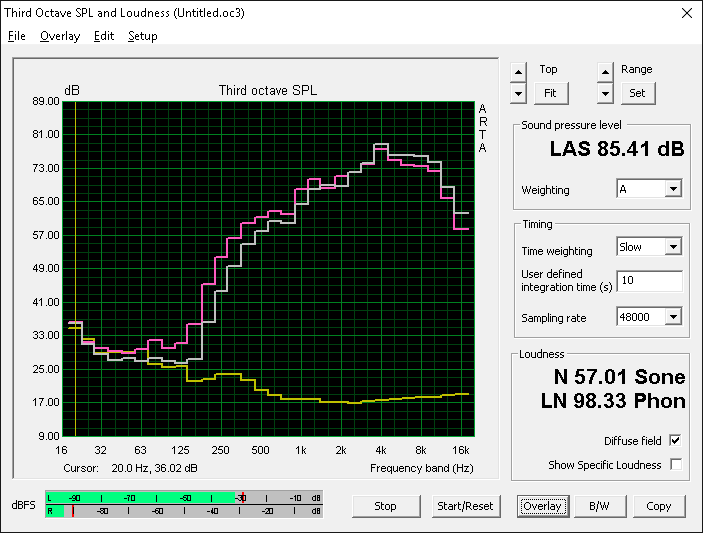Open the Overlay menu

coord(60,36)
